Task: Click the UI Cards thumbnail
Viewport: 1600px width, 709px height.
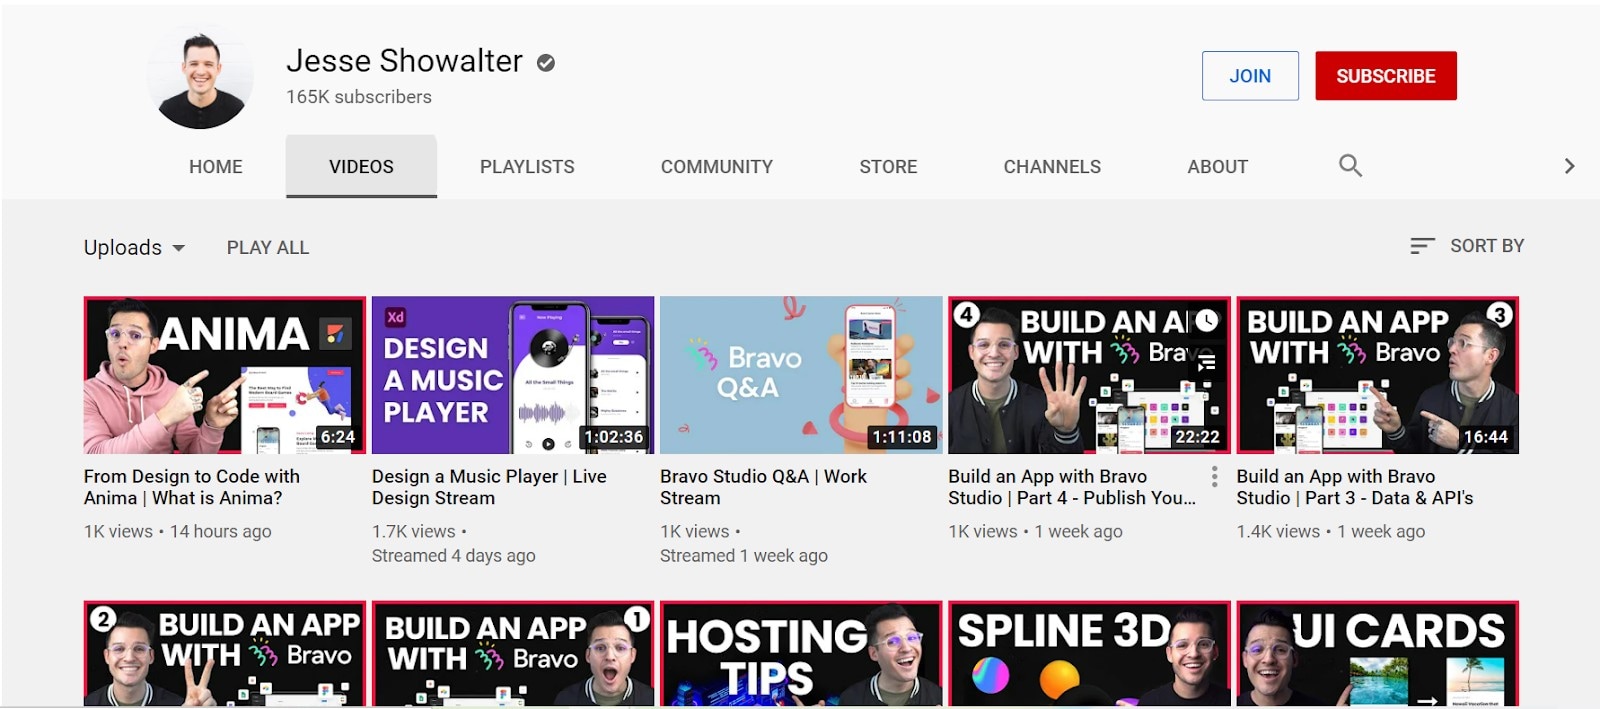Action: pos(1378,654)
